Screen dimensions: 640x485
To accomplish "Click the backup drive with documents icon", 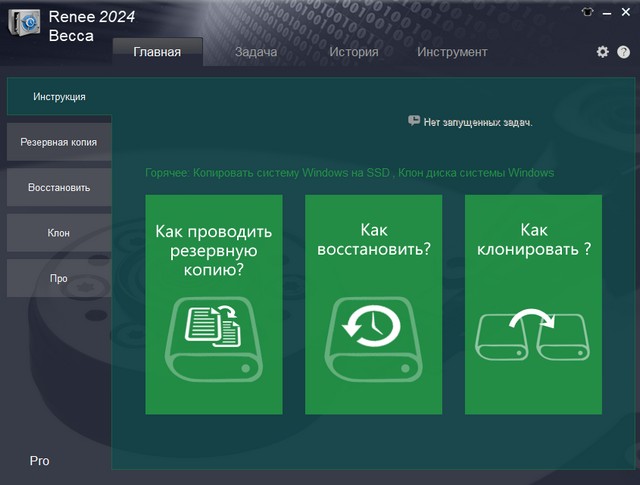I will pos(213,340).
